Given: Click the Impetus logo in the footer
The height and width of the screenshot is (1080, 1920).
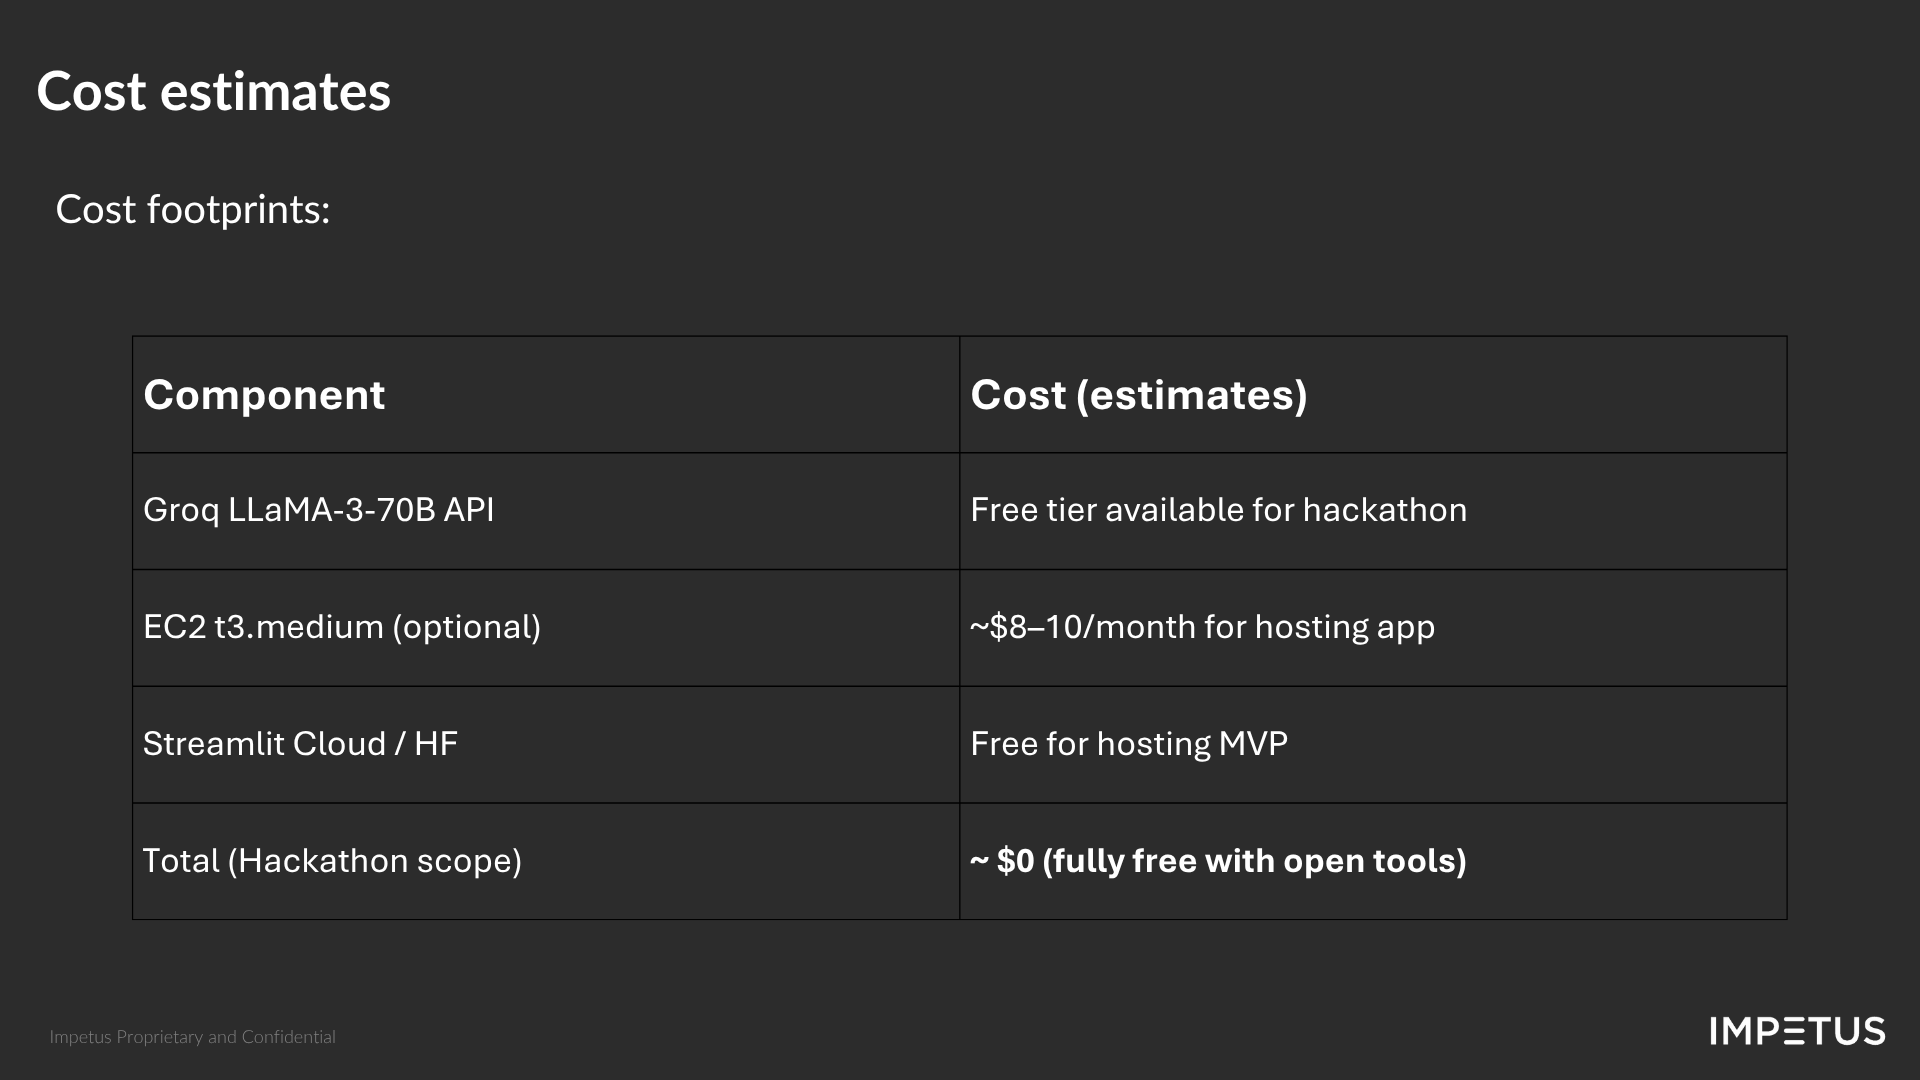Looking at the screenshot, I should 1797,1031.
